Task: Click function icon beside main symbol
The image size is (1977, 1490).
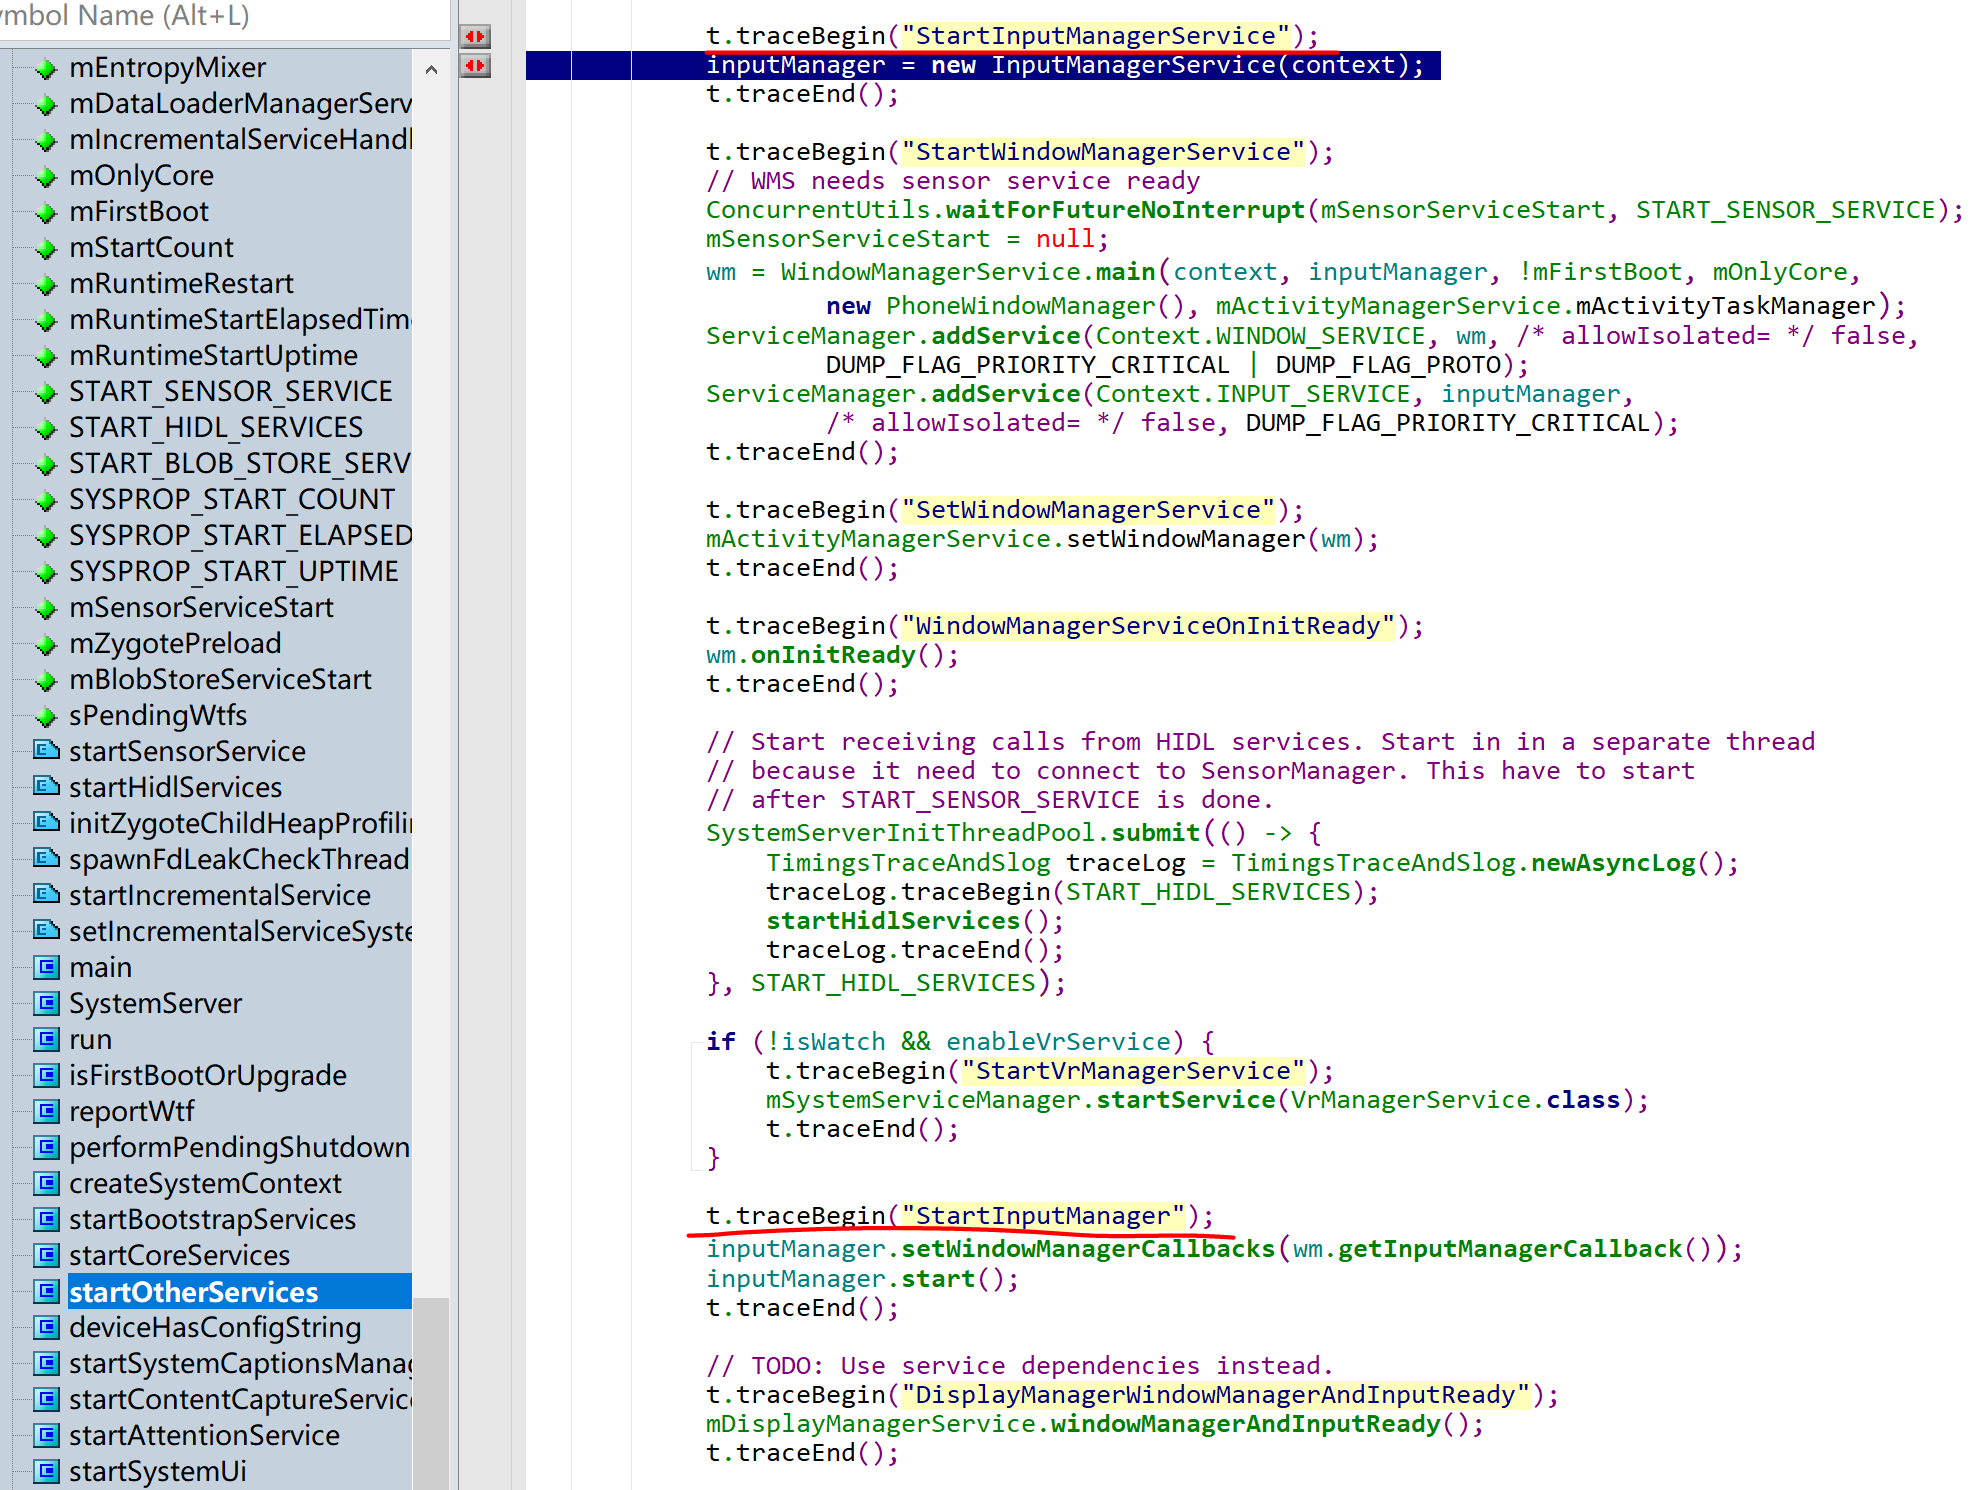Action: point(46,967)
